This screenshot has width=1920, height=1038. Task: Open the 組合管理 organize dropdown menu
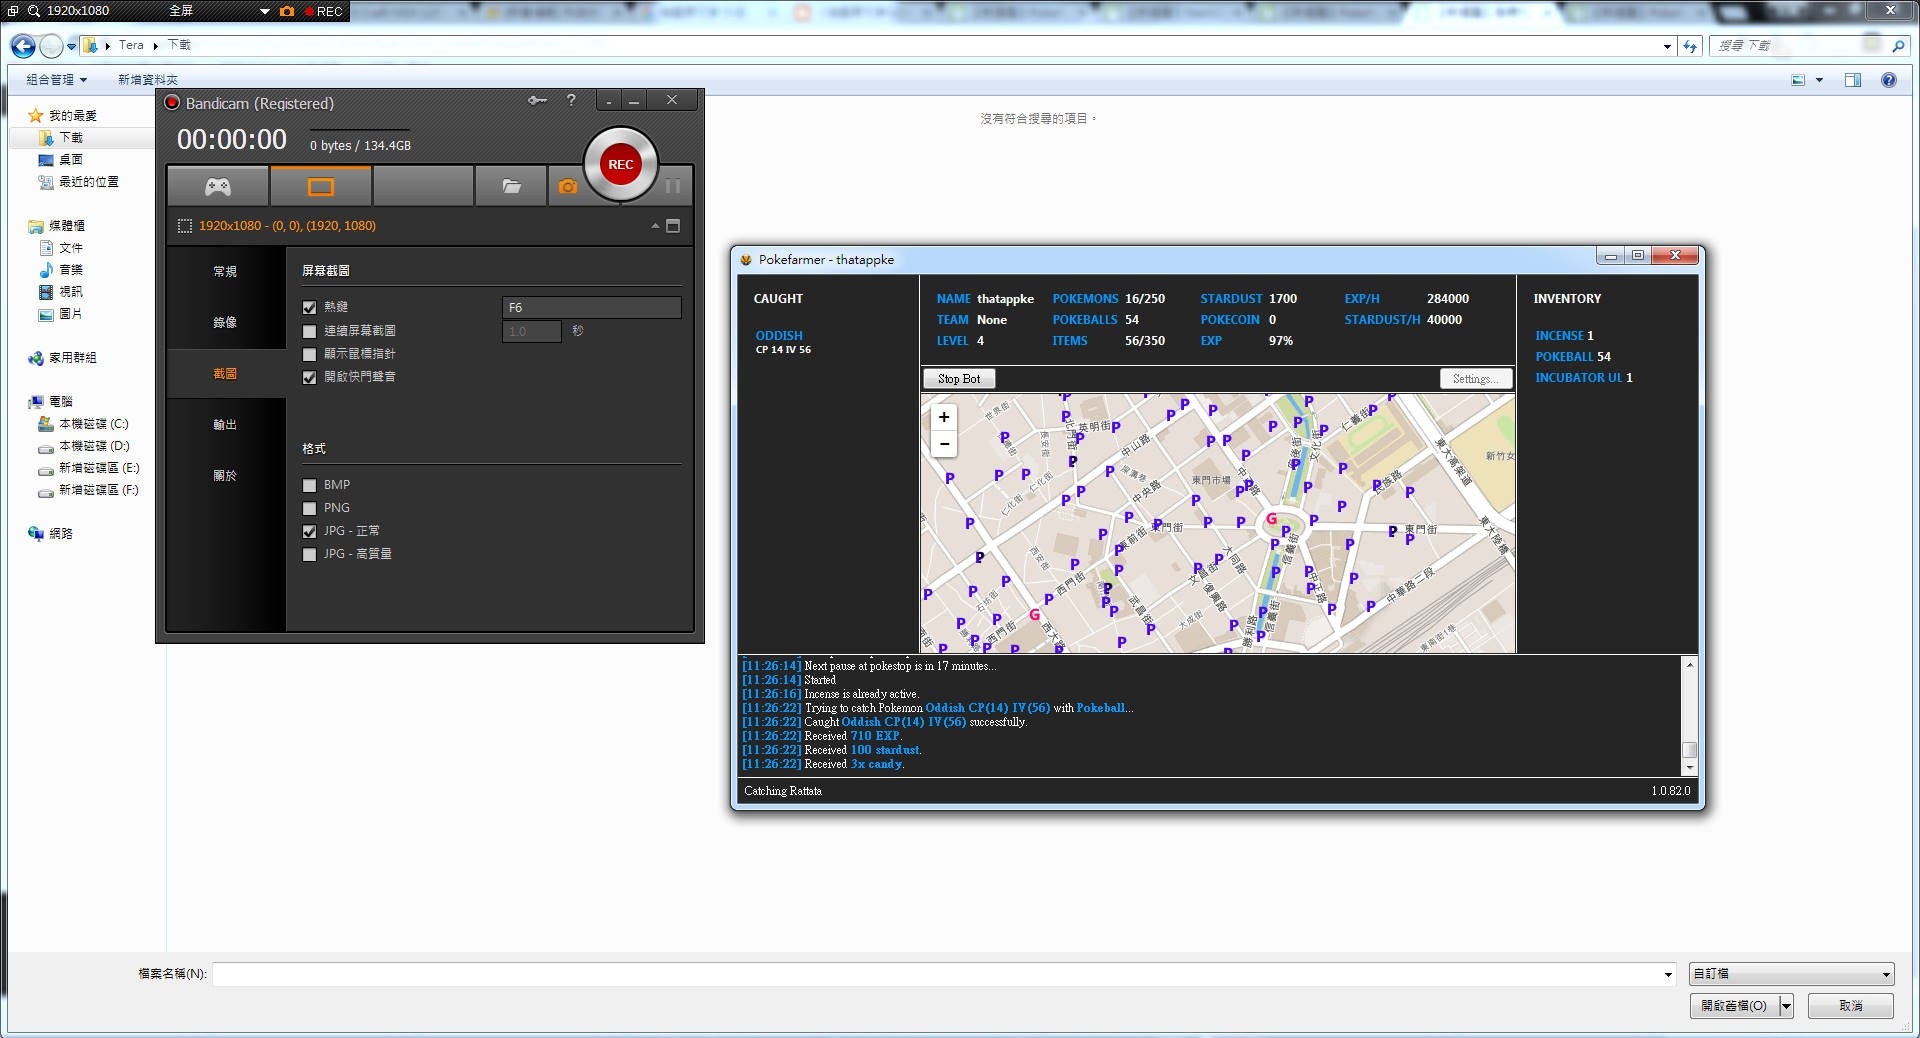coord(57,80)
